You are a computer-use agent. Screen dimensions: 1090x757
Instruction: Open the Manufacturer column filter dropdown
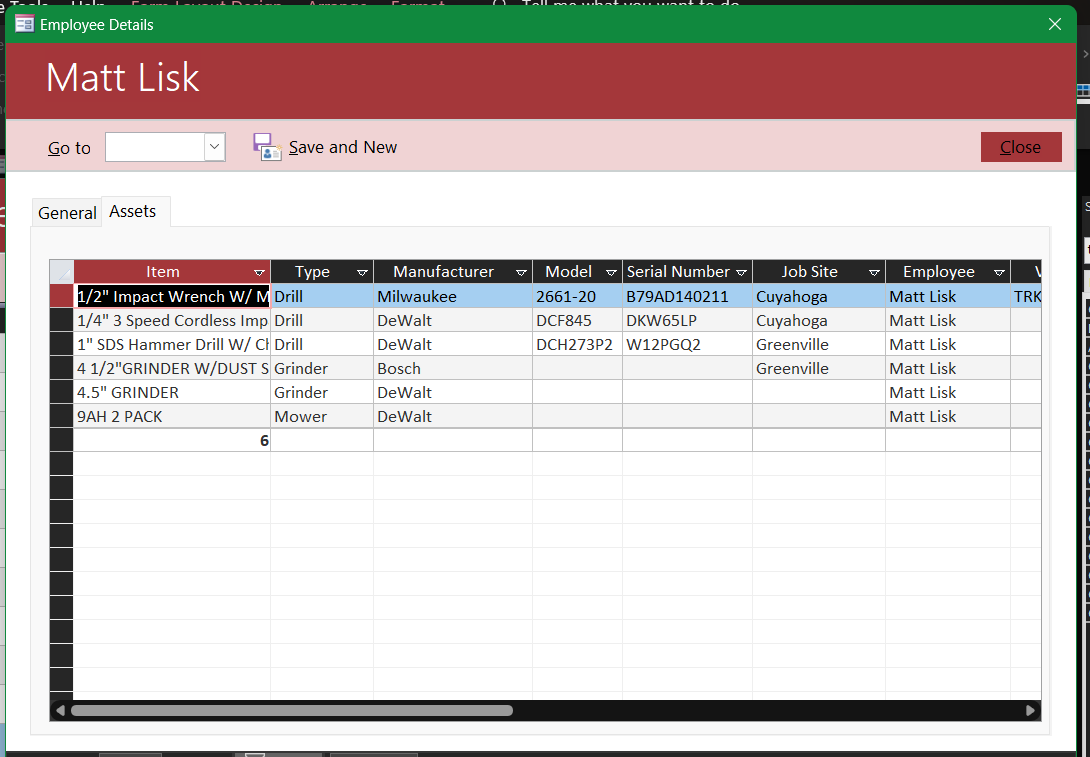click(x=521, y=272)
